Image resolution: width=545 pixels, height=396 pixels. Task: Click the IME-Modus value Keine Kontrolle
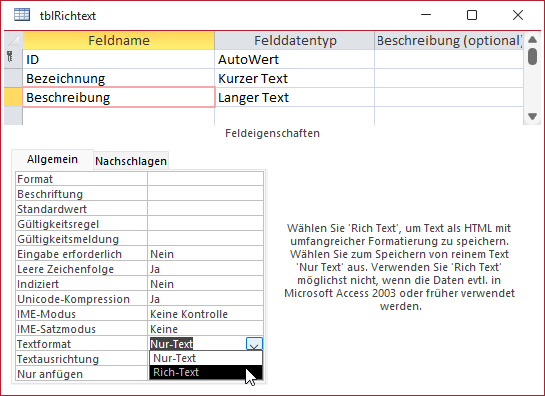click(x=205, y=314)
